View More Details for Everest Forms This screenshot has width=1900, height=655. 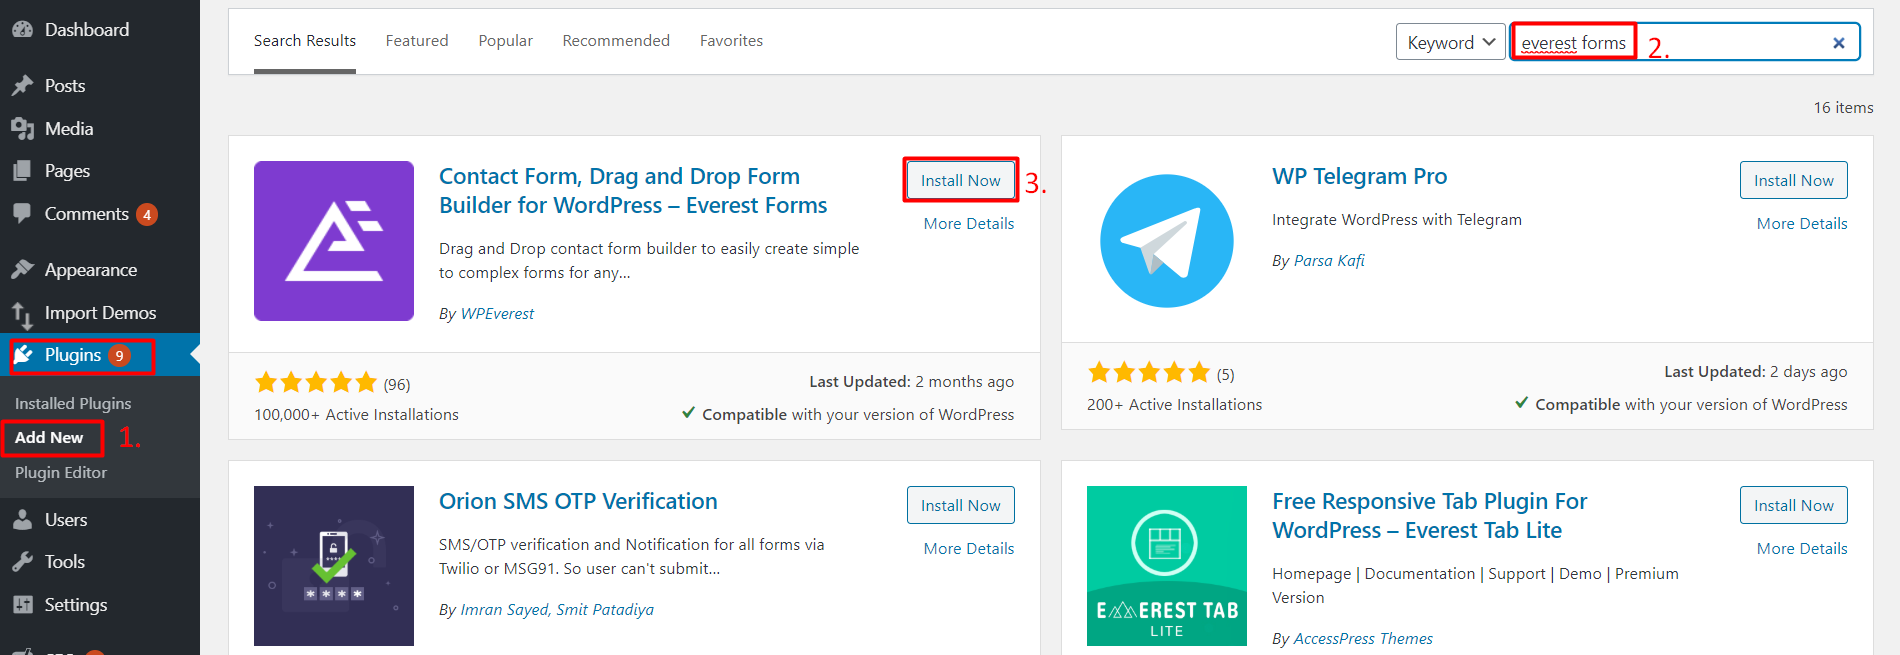pyautogui.click(x=969, y=224)
